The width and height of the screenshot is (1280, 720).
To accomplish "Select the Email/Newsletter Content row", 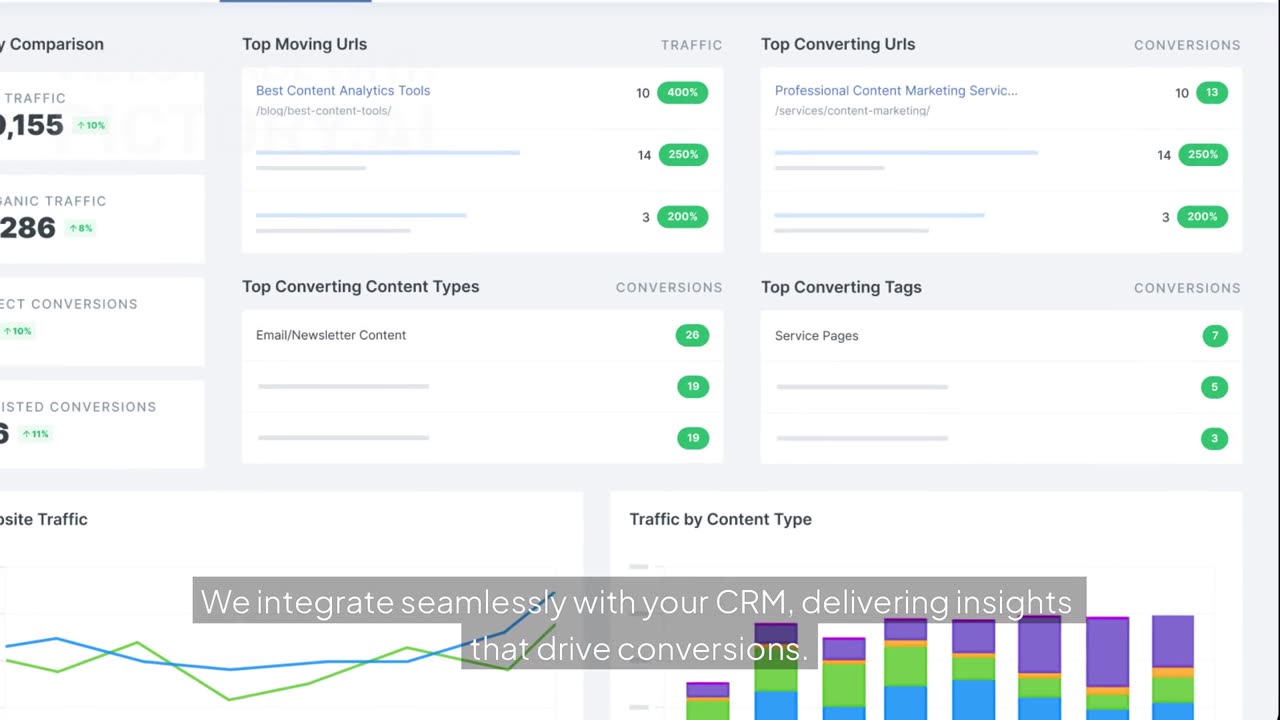I will pos(482,335).
